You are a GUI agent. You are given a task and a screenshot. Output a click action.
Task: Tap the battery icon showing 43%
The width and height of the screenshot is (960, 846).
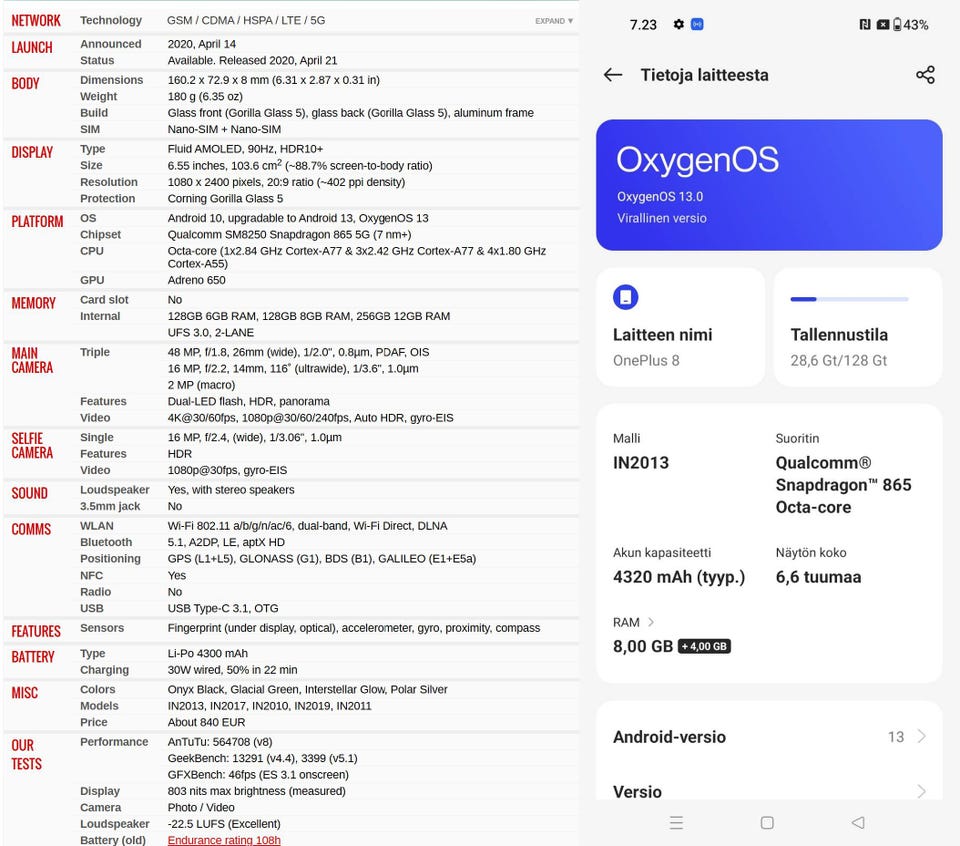897,24
